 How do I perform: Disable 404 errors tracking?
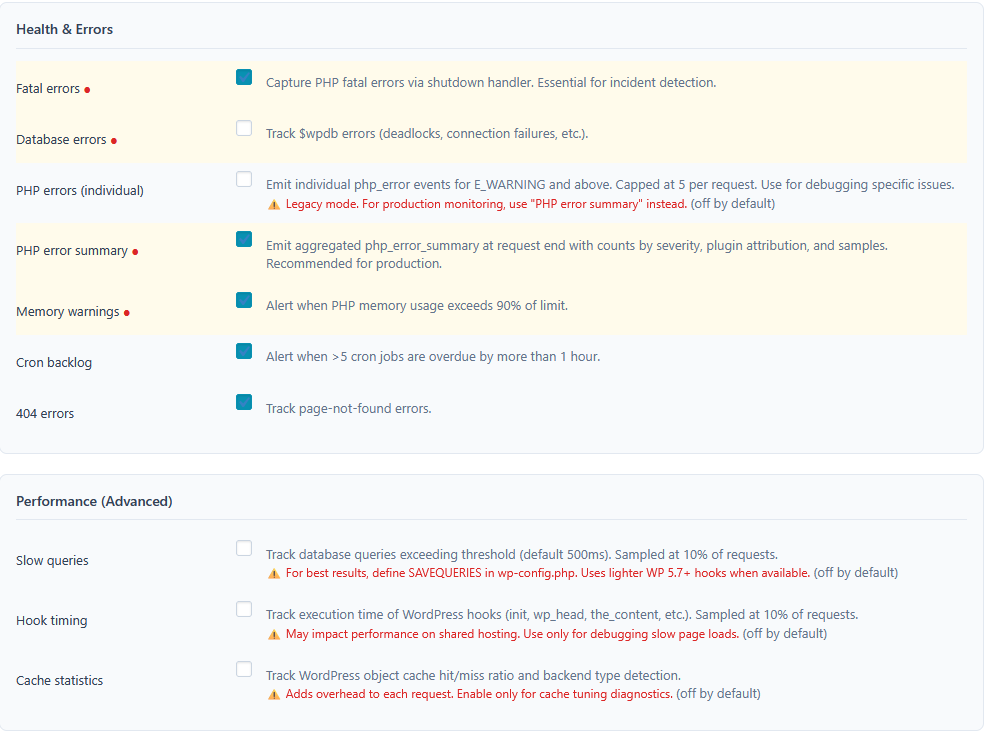pyautogui.click(x=244, y=402)
